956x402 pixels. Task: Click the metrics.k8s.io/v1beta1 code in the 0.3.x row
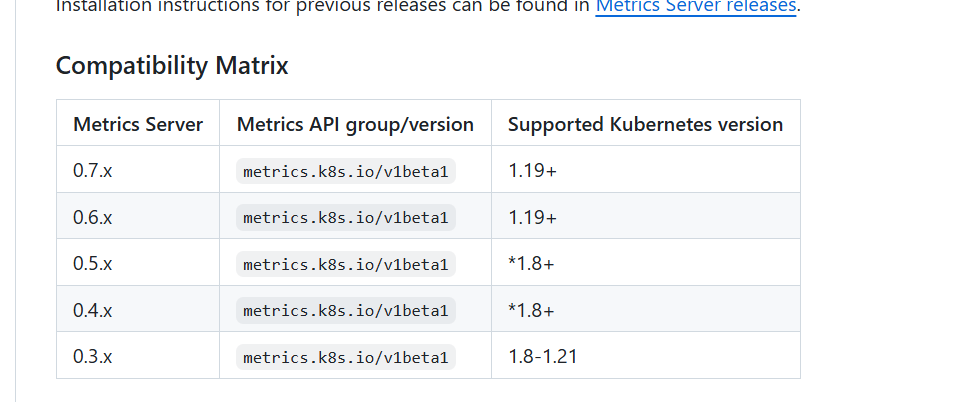tap(346, 357)
